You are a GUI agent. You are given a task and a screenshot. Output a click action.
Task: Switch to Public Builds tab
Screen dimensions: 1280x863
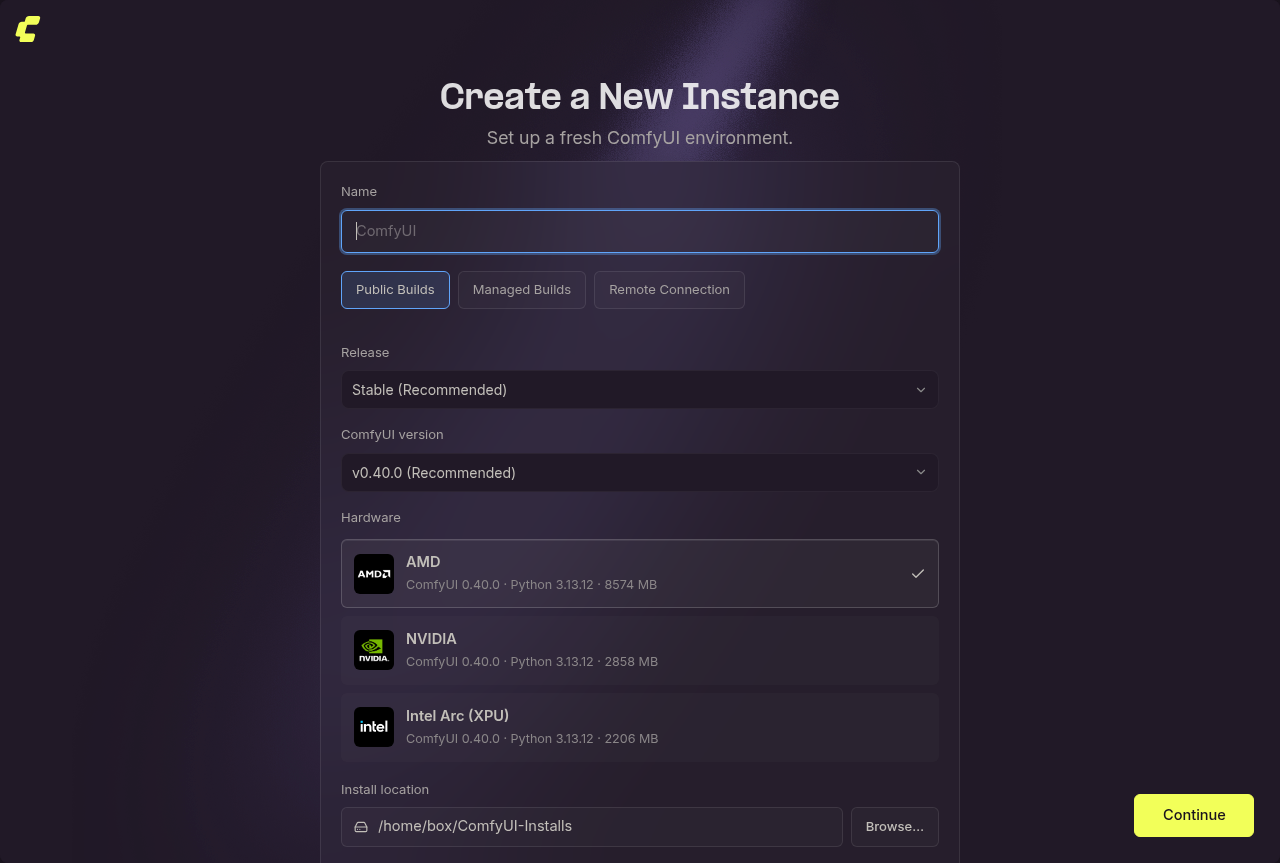point(395,290)
